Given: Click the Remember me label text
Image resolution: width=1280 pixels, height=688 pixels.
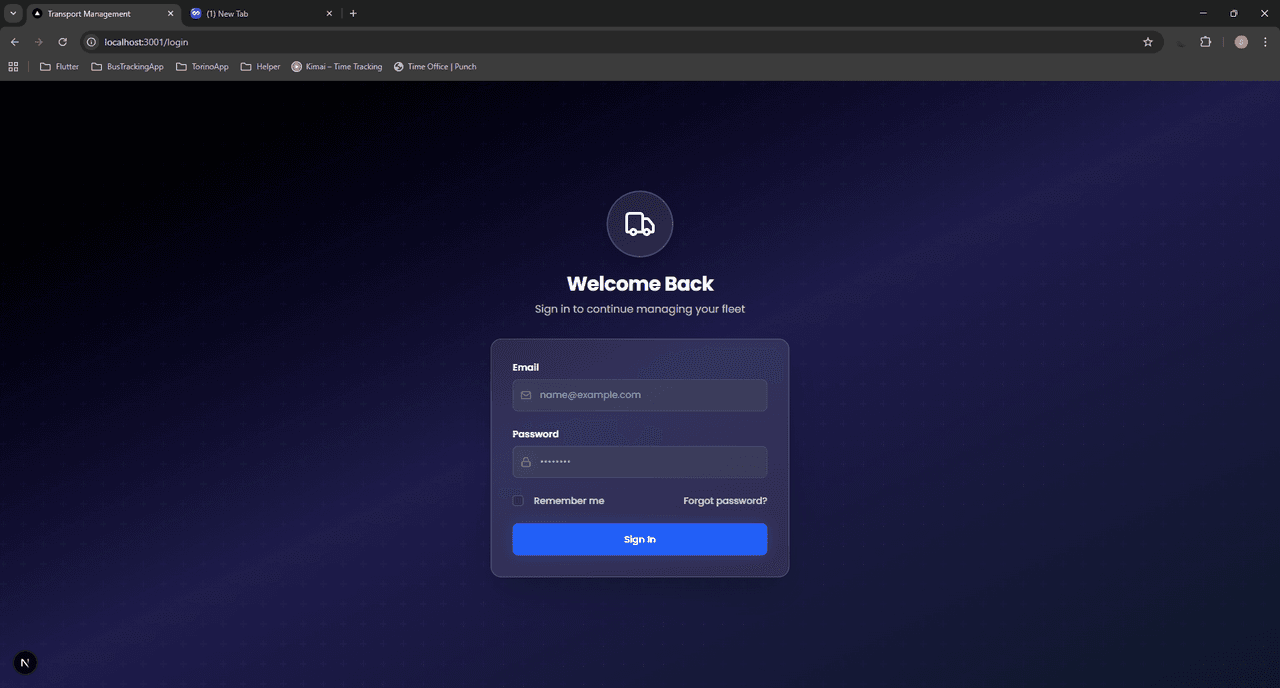Looking at the screenshot, I should (x=569, y=501).
